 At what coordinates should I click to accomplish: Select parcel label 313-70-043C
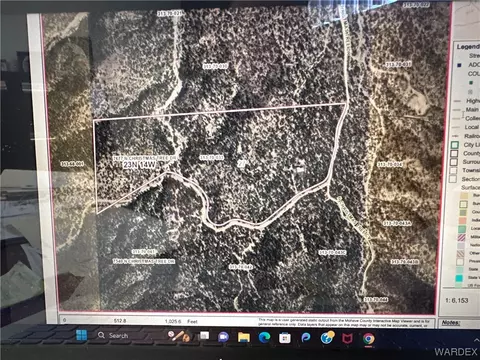click(x=332, y=253)
